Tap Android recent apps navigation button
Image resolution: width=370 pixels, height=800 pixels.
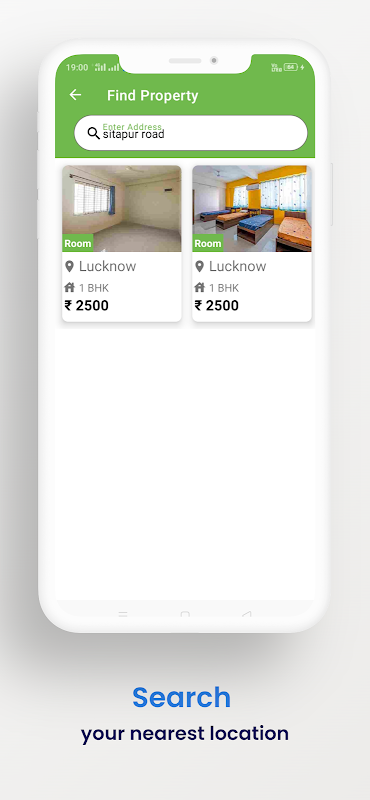pos(123,614)
